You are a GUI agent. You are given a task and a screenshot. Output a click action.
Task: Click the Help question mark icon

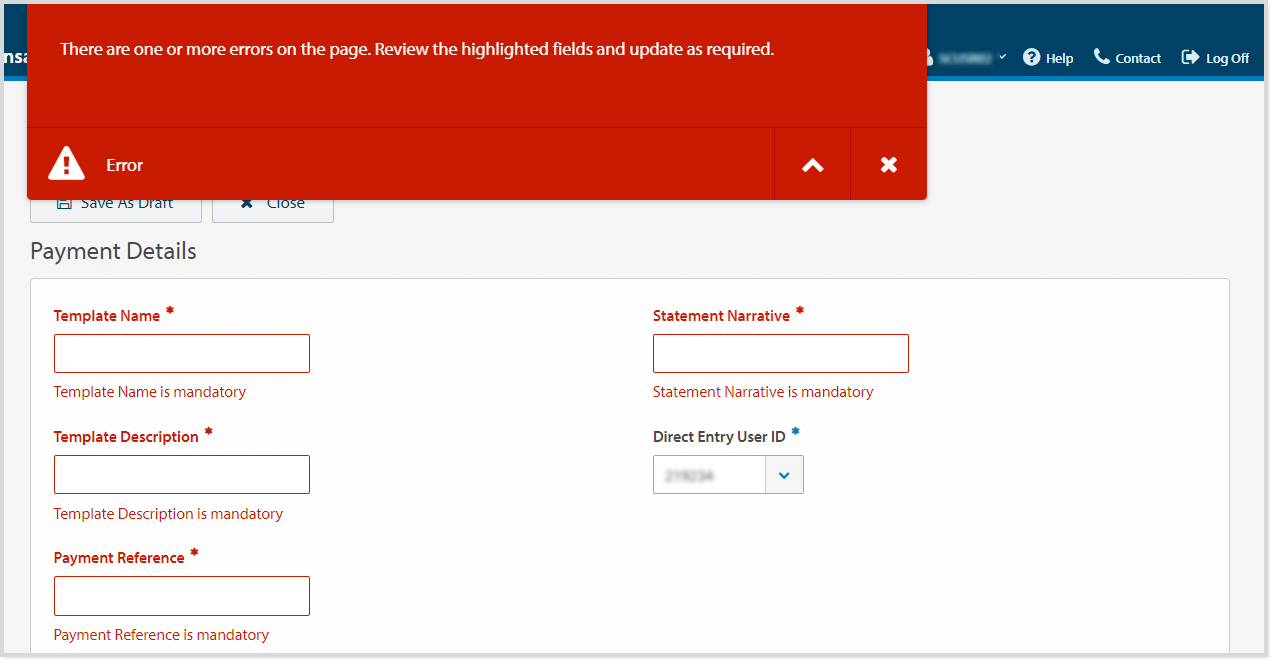pyautogui.click(x=1032, y=57)
